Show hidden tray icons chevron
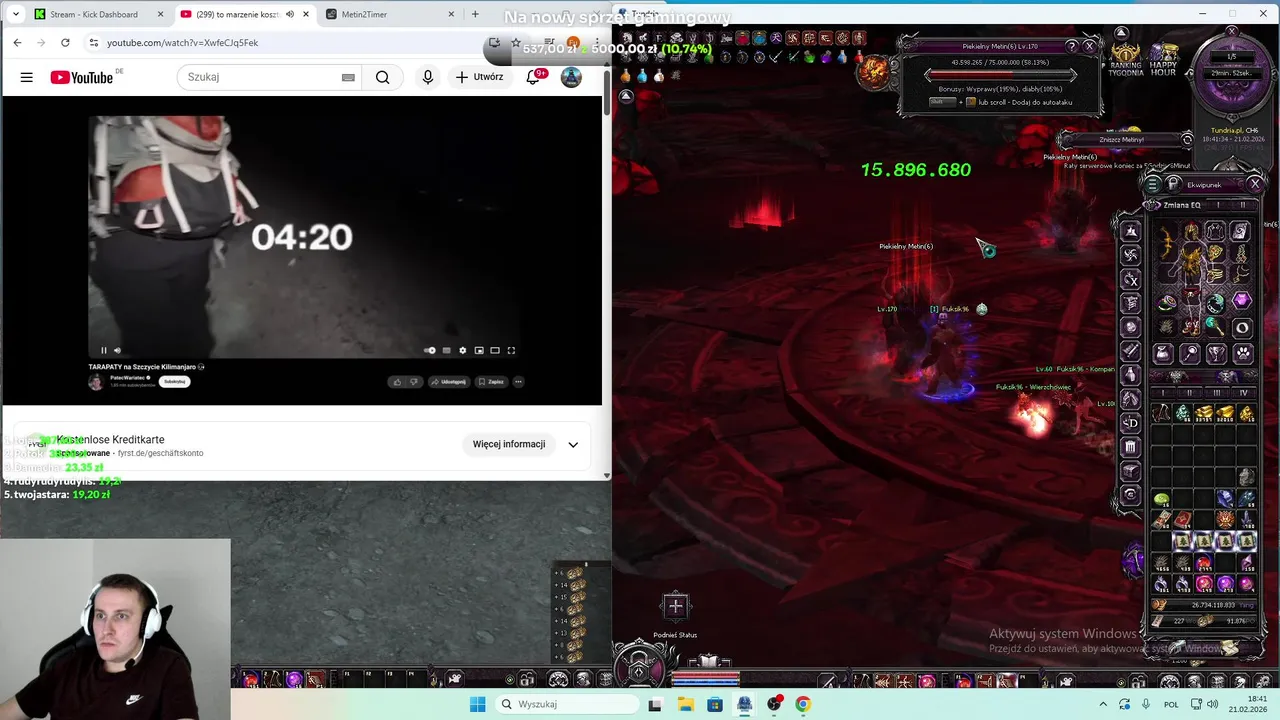The width and height of the screenshot is (1280, 720). click(1103, 704)
